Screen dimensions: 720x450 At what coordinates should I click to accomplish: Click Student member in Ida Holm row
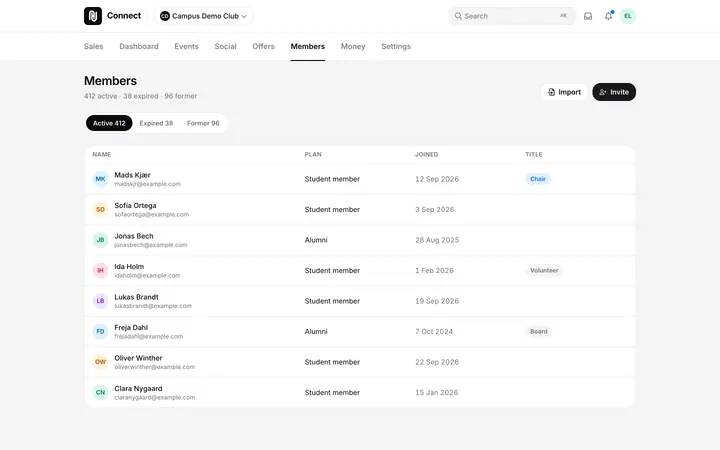(x=332, y=270)
